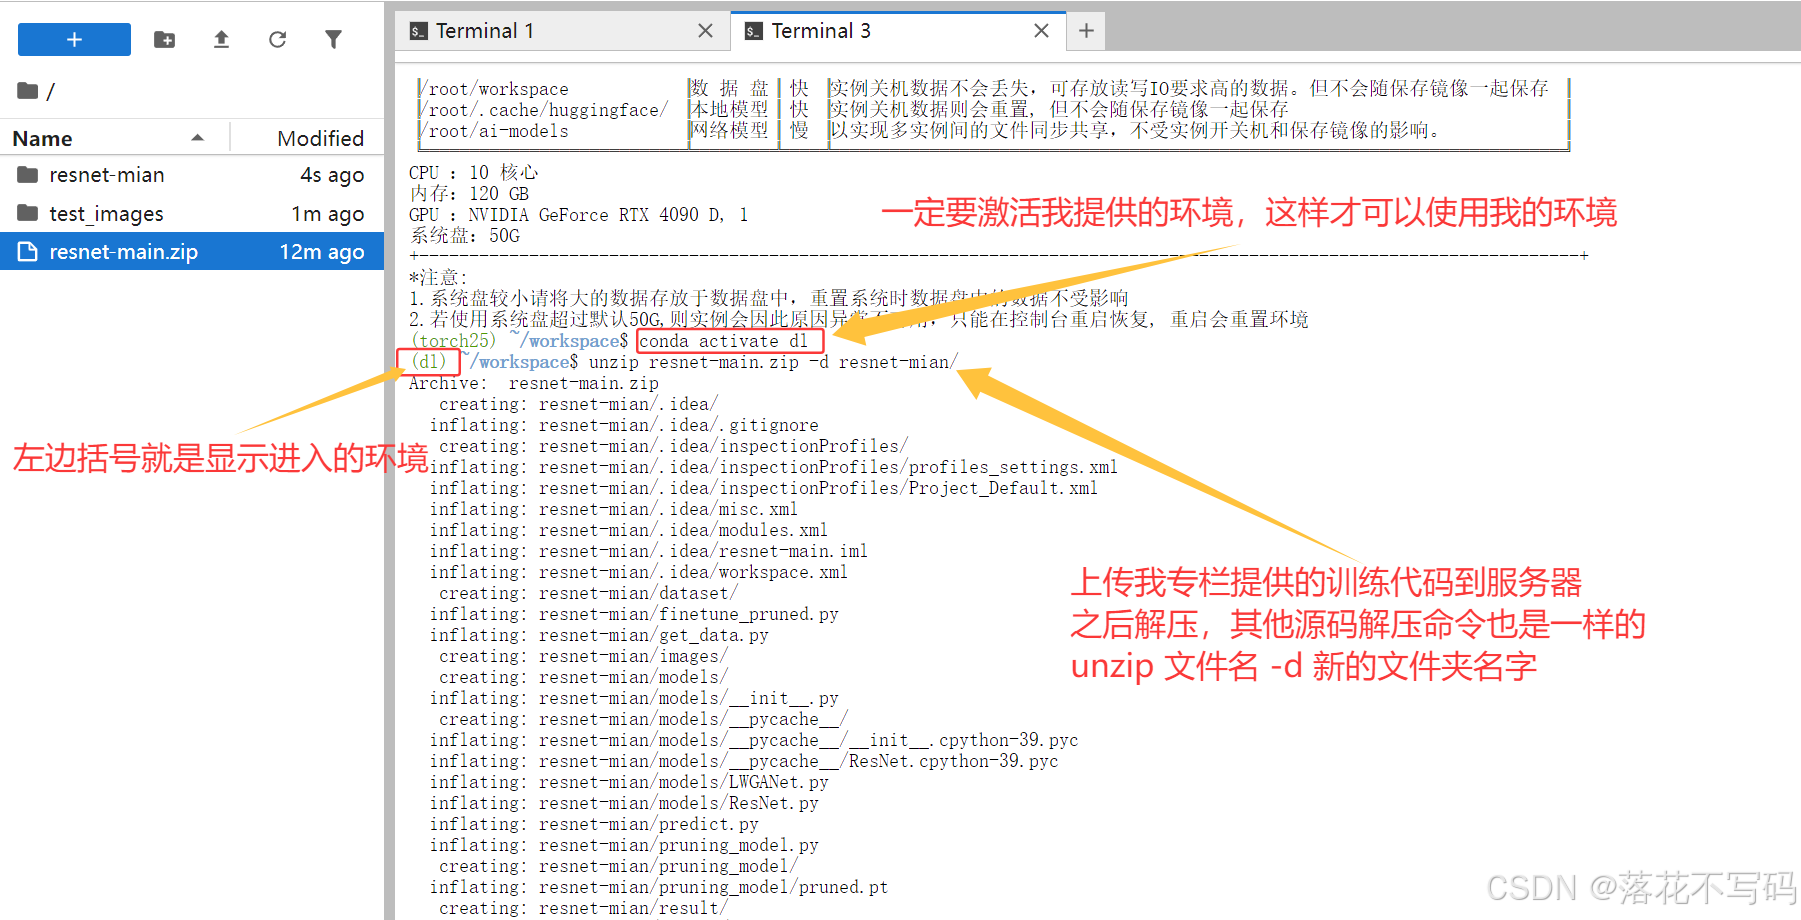Click the line inflating models/__init__.py
Viewport: 1801px width, 920px height.
point(634,698)
